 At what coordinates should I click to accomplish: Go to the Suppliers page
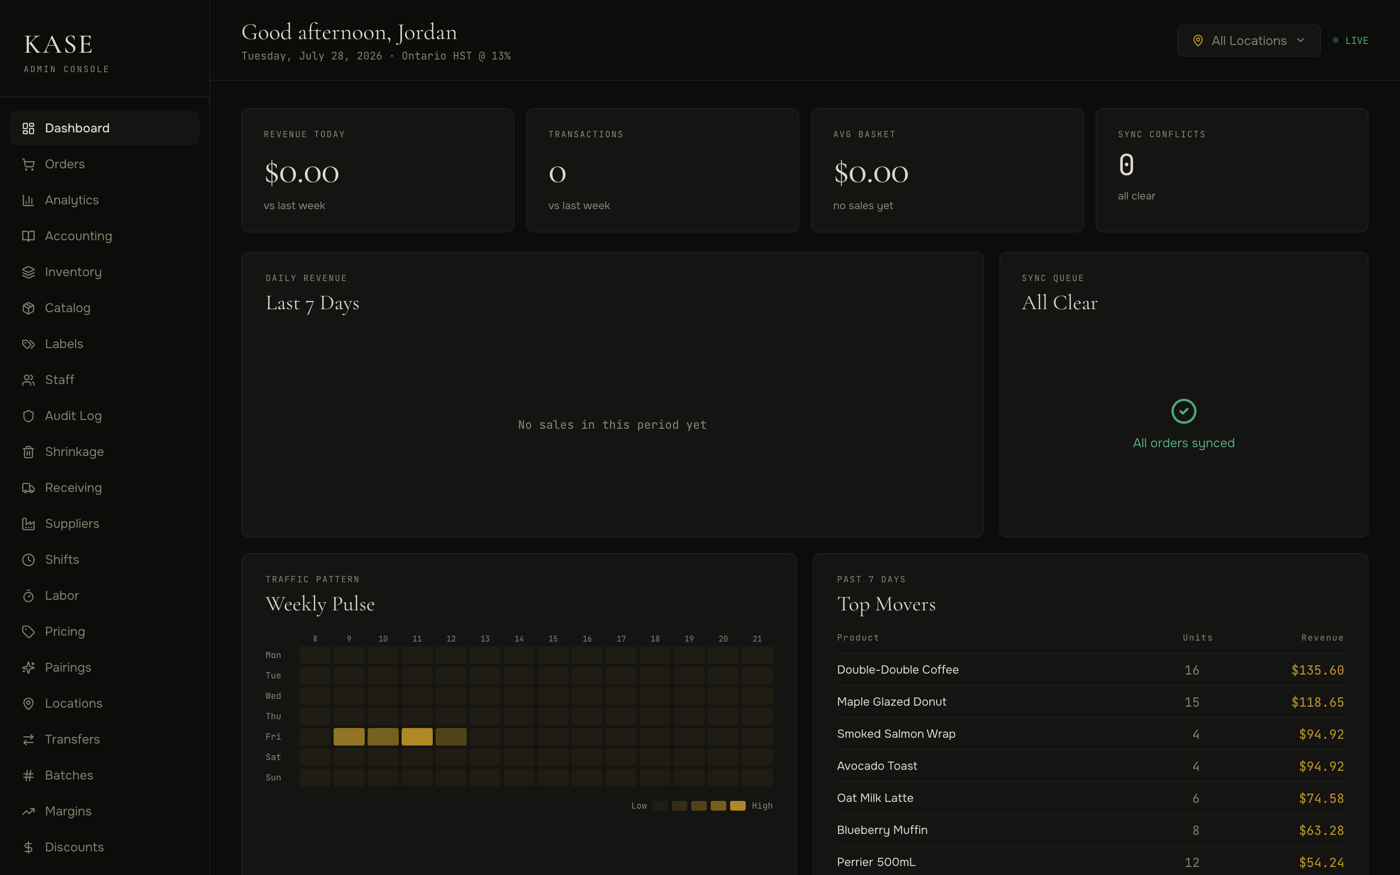pos(105,524)
